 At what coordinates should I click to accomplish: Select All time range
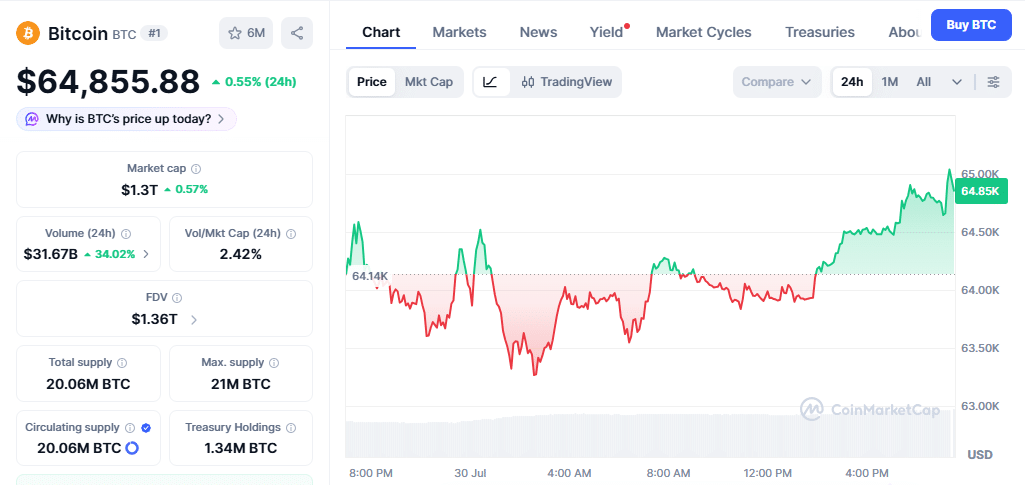924,82
